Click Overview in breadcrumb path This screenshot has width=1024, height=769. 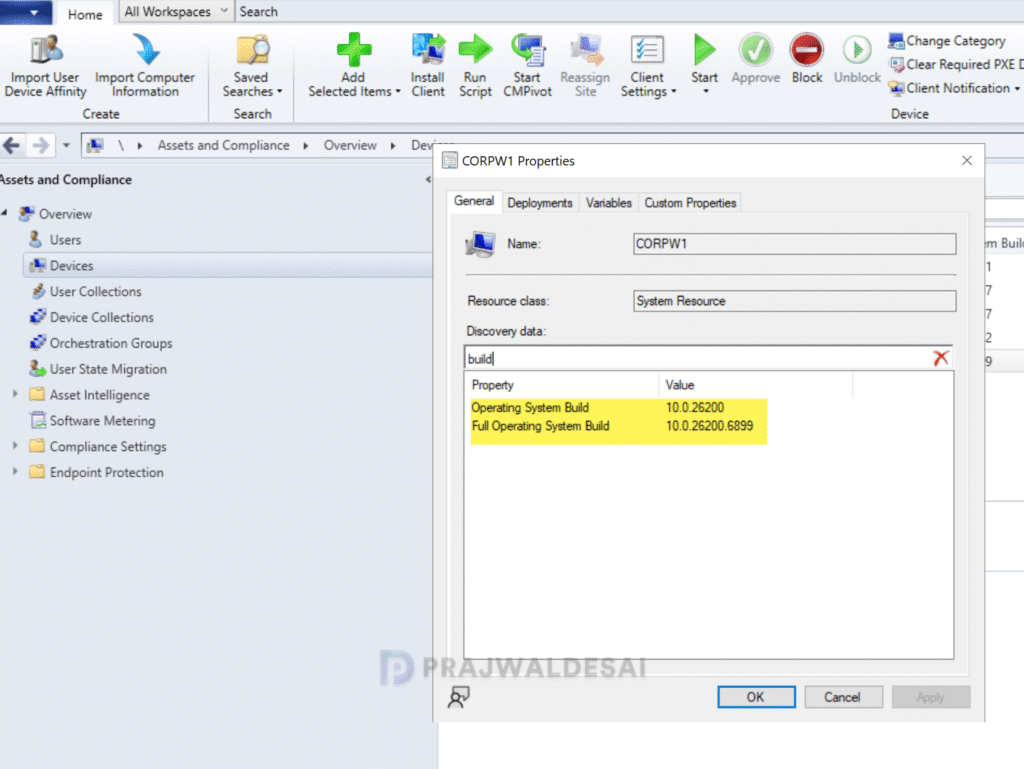pos(350,145)
